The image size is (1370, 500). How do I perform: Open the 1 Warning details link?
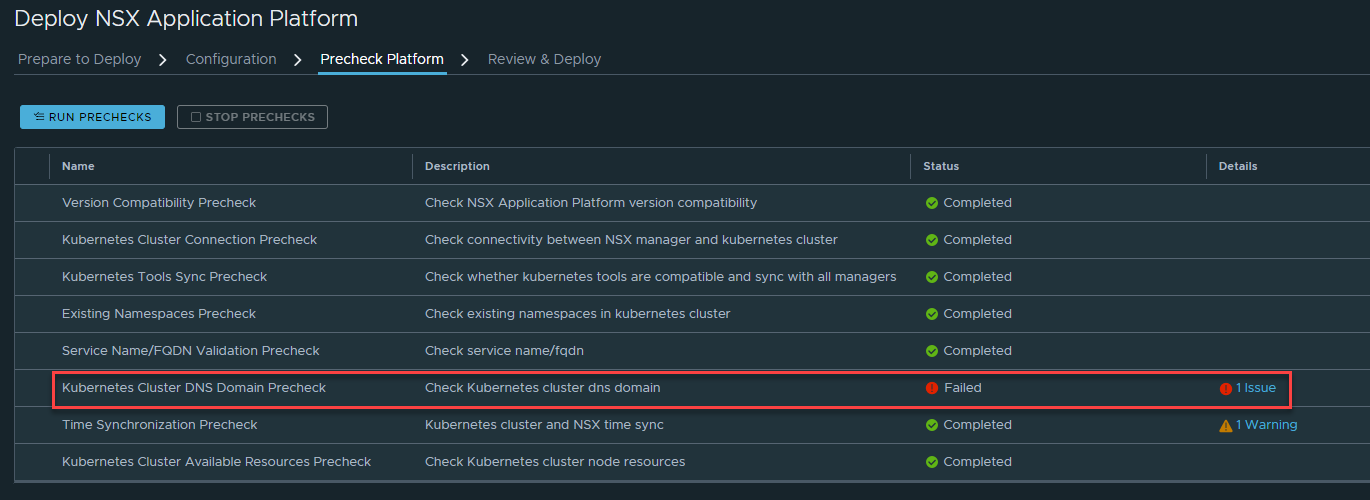click(1266, 425)
